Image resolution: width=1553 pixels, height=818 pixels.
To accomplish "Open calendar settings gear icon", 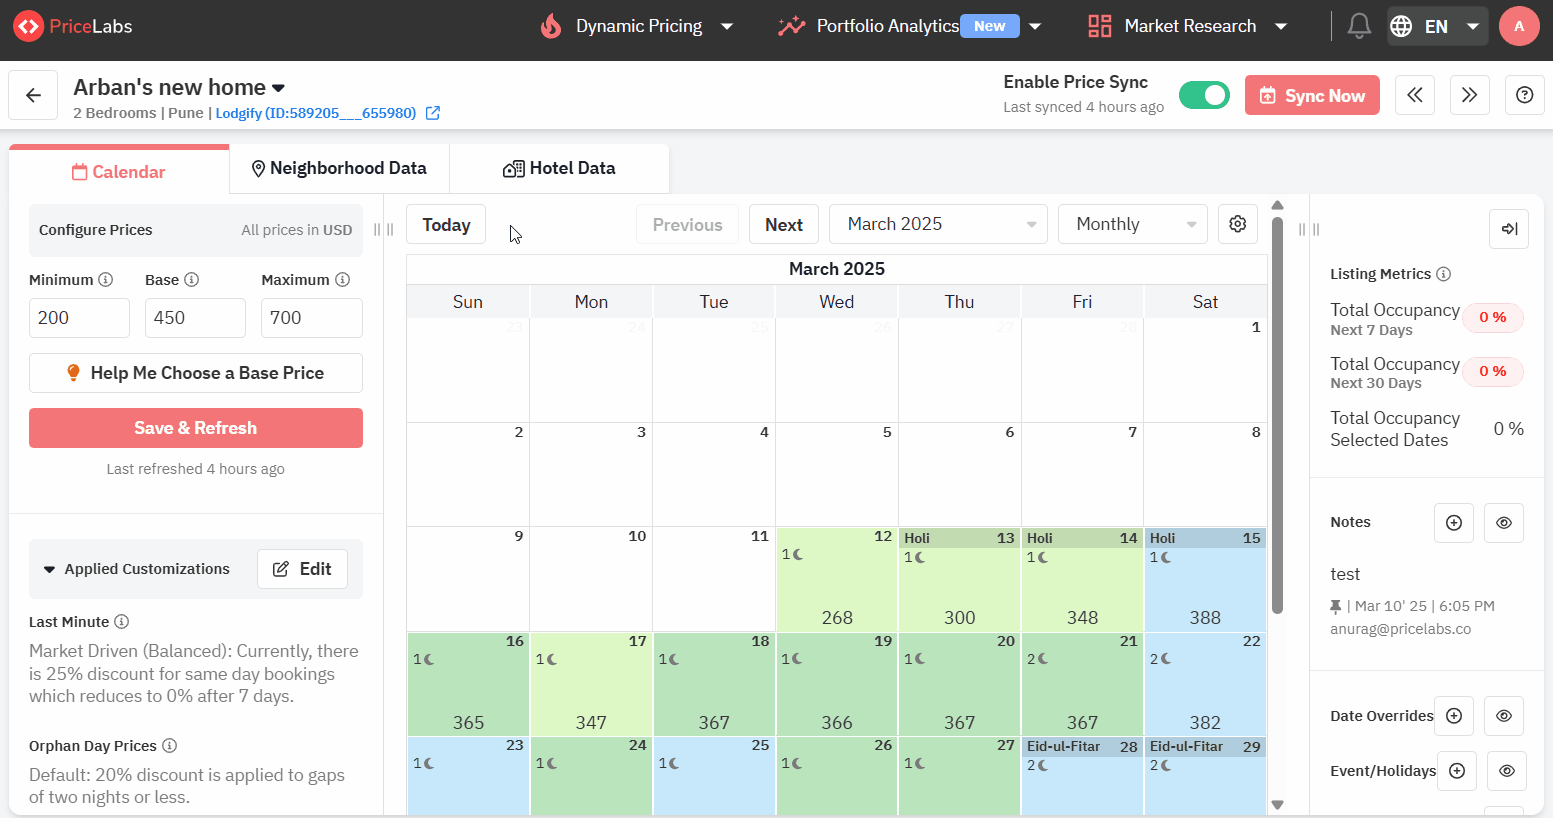I will [x=1237, y=224].
